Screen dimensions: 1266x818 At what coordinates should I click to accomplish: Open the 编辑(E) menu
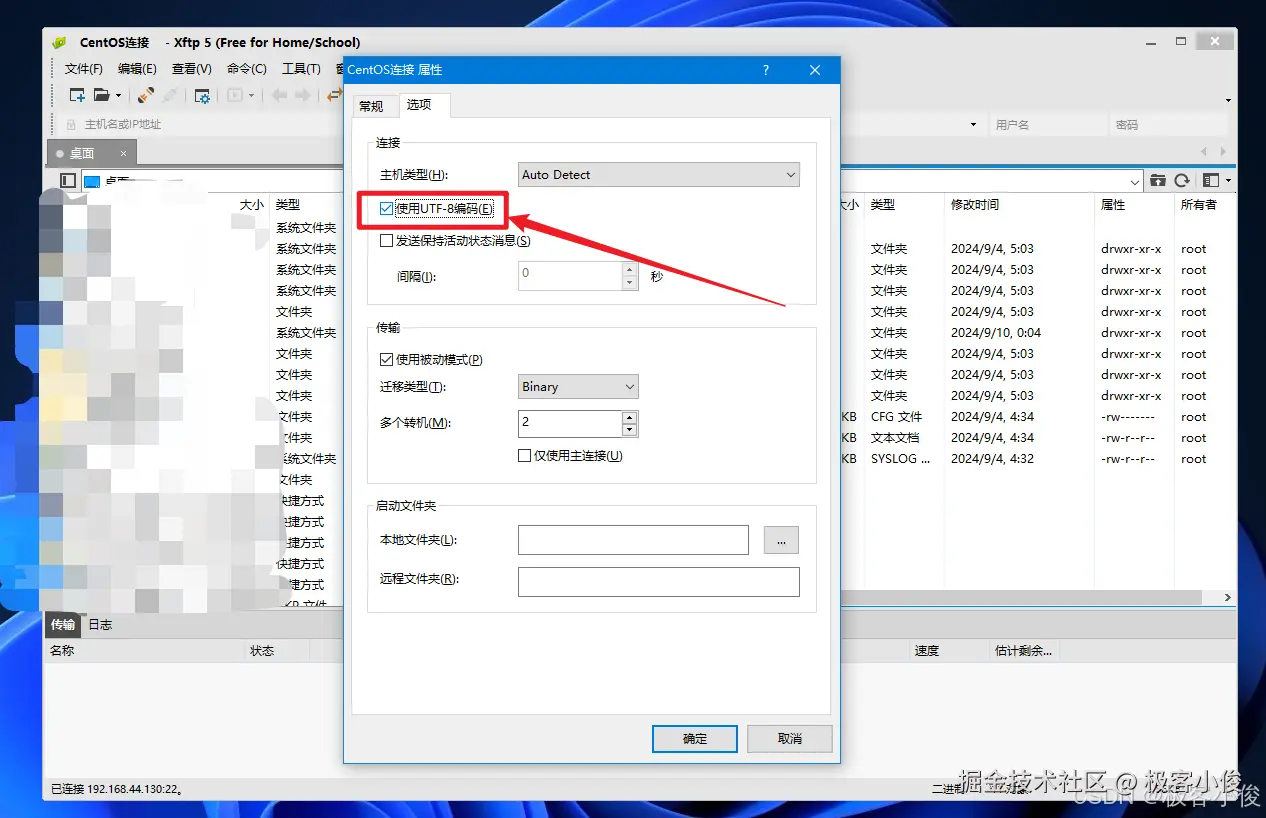point(137,69)
